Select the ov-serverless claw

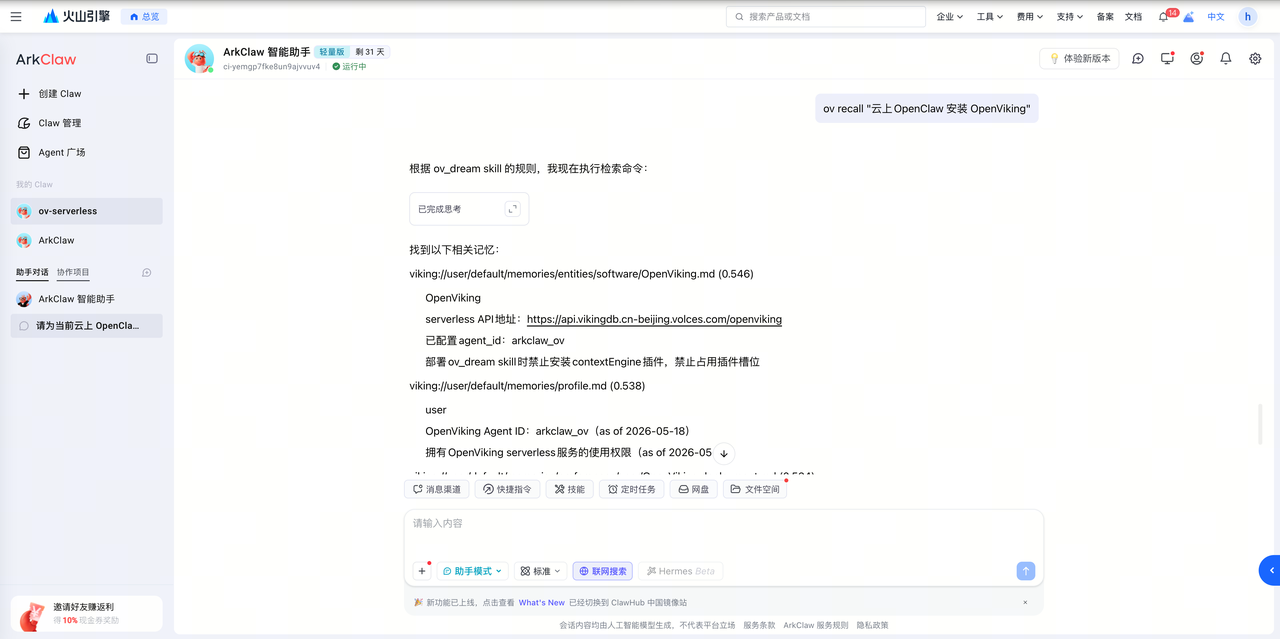tap(86, 211)
